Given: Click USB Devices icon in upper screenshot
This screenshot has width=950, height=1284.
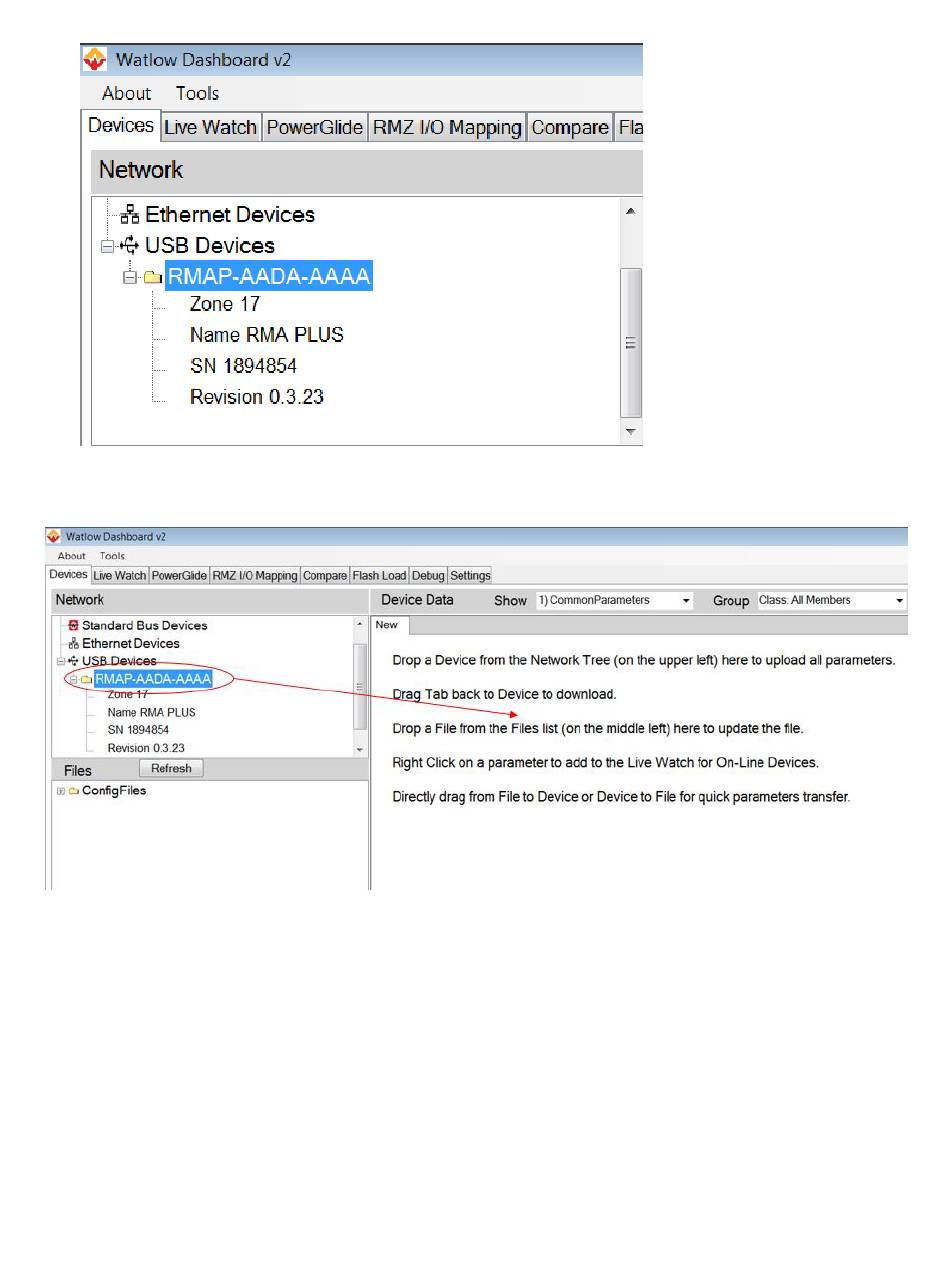Looking at the screenshot, I should click(x=129, y=245).
